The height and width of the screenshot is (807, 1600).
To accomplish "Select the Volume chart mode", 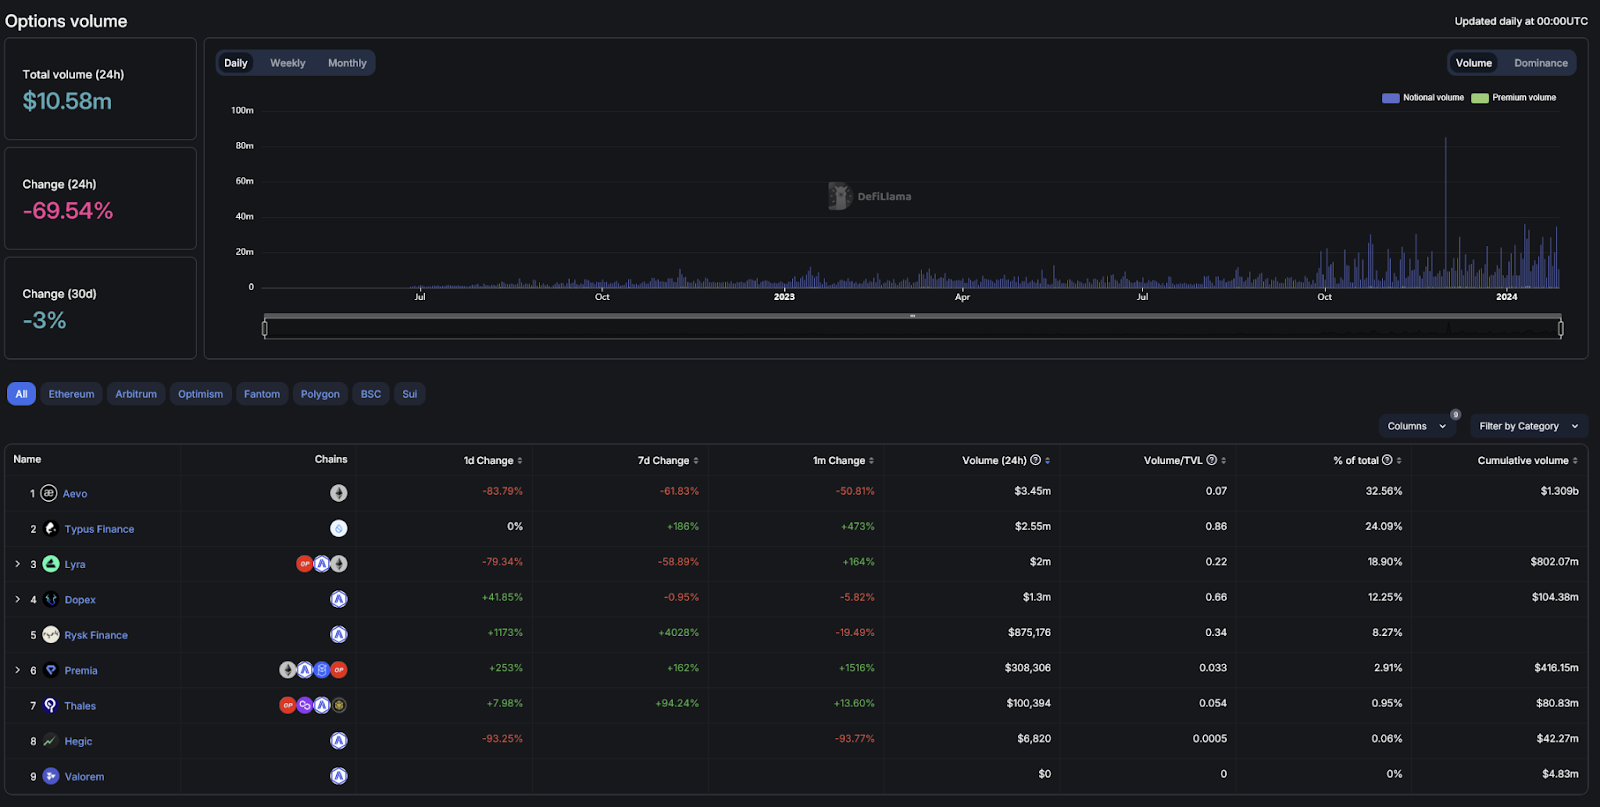I will point(1474,63).
